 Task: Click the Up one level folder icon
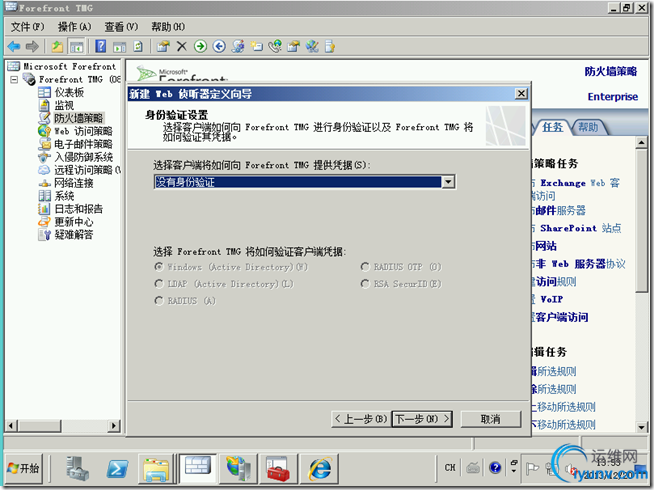click(x=57, y=46)
